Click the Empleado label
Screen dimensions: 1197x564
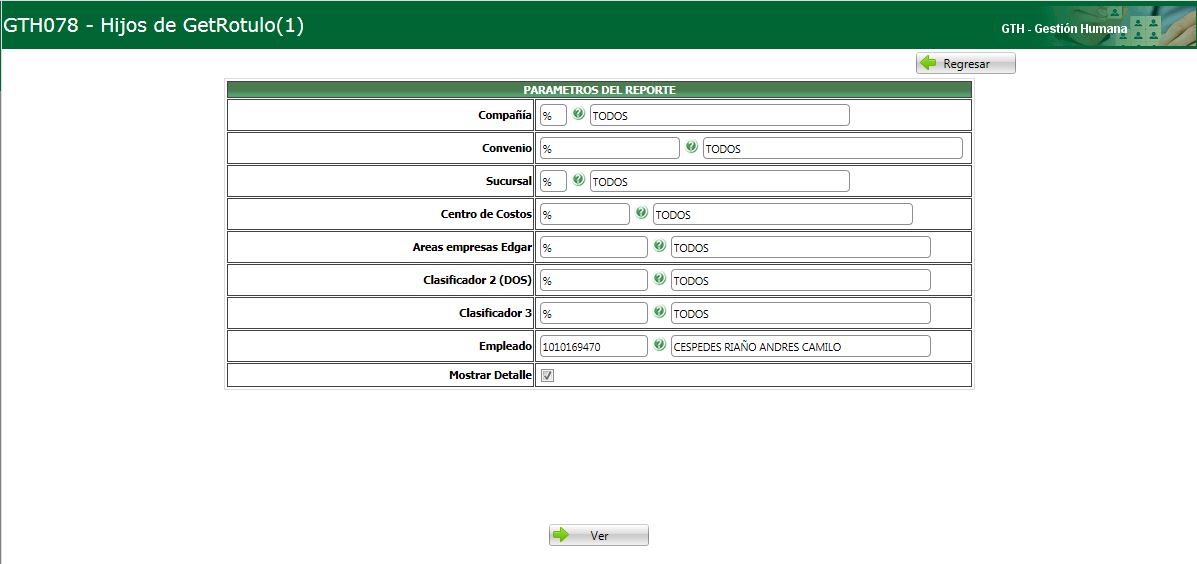pos(505,346)
